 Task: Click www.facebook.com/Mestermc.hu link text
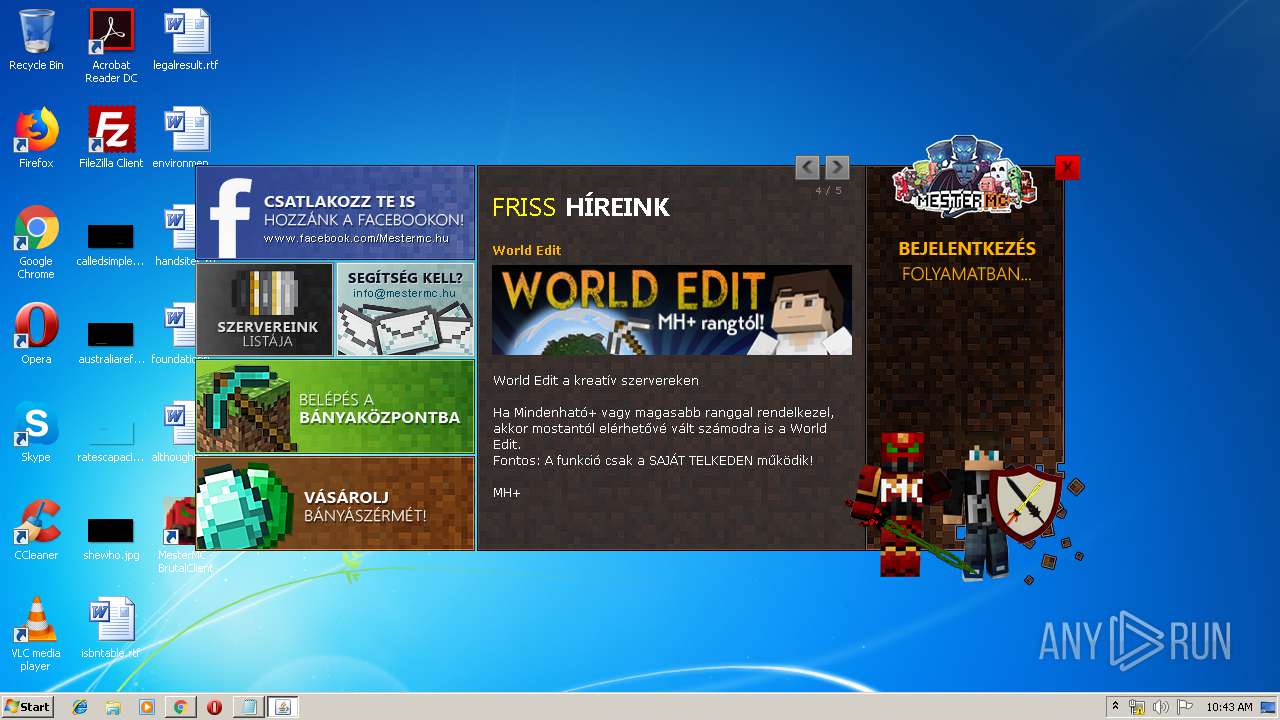point(356,239)
